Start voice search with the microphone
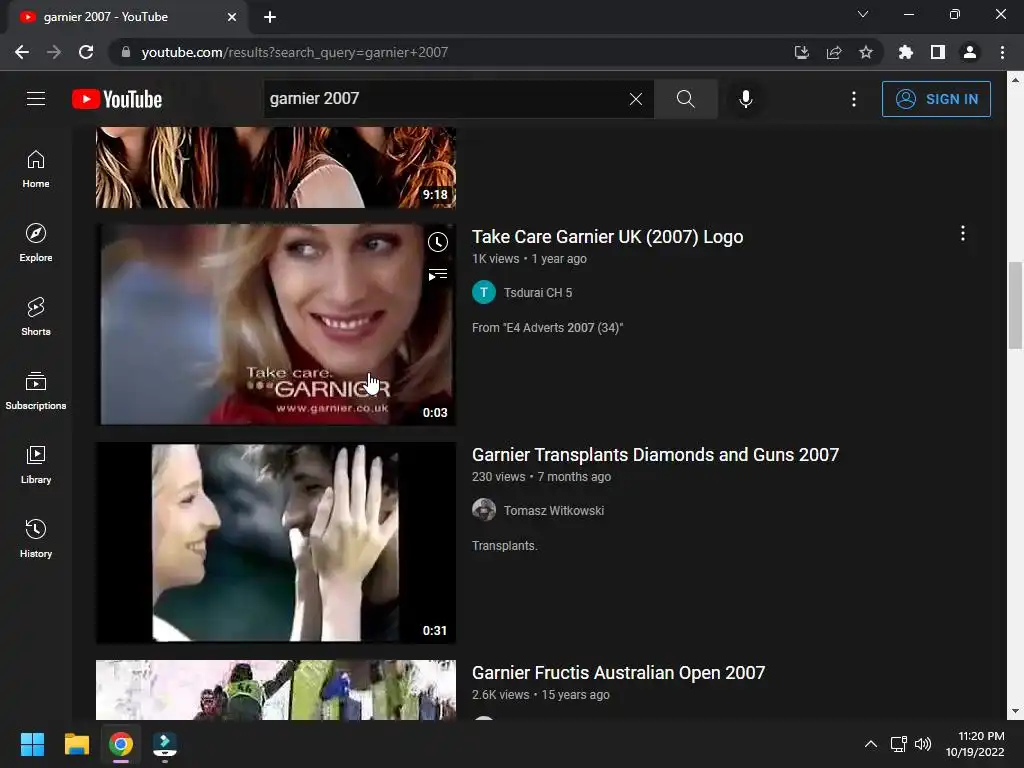1024x768 pixels. coord(746,99)
